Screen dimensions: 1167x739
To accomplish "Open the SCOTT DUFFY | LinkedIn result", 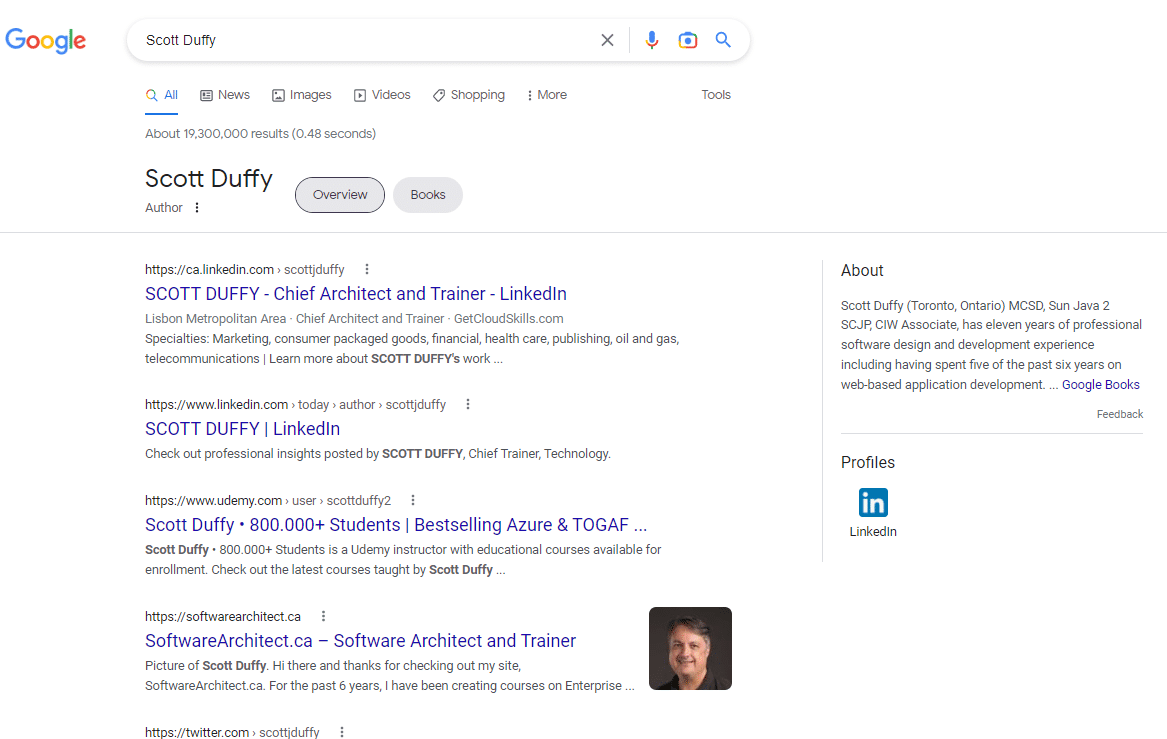I will (243, 429).
